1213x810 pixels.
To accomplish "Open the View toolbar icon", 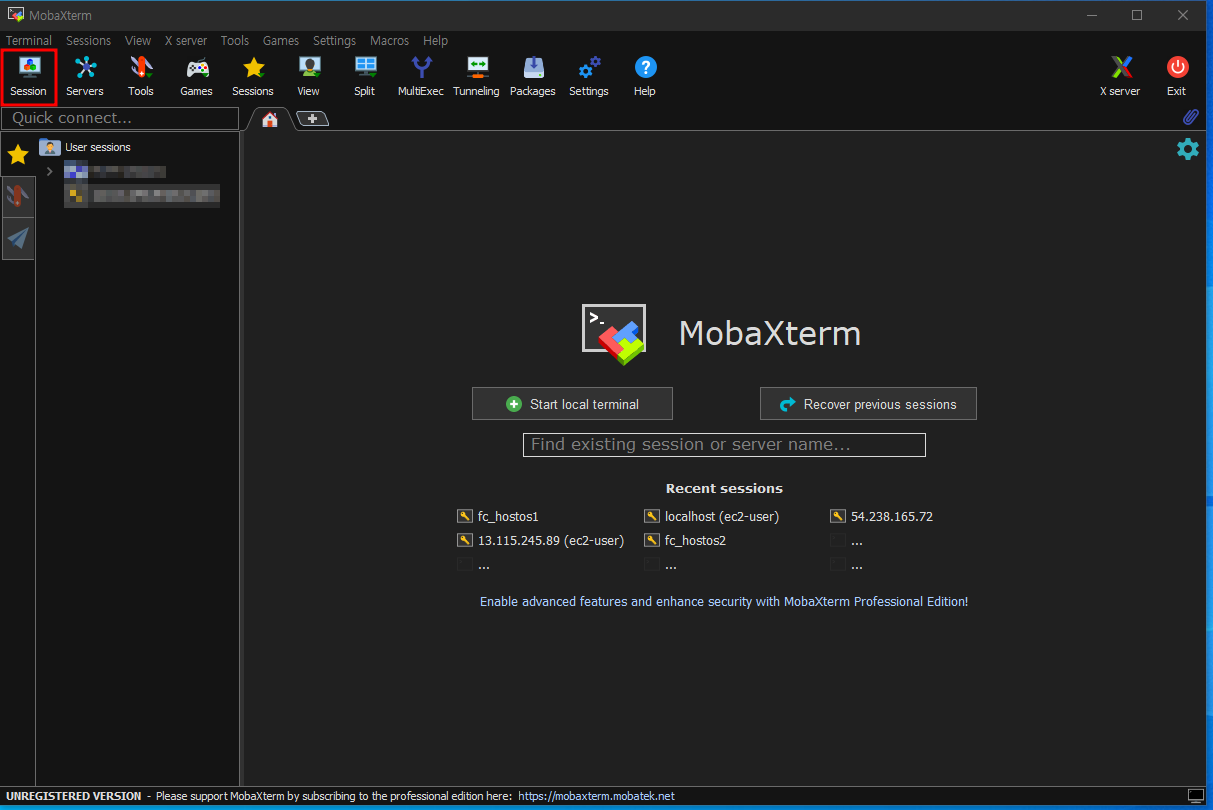I will point(309,77).
